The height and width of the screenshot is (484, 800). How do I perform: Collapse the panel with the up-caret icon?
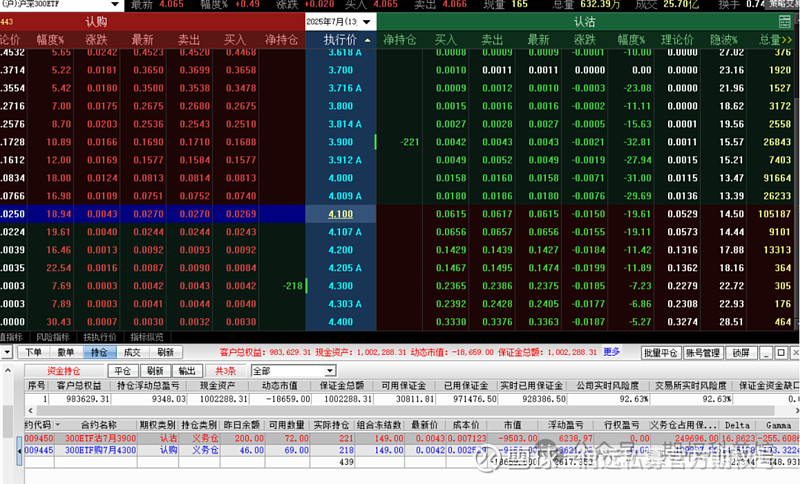click(8, 371)
